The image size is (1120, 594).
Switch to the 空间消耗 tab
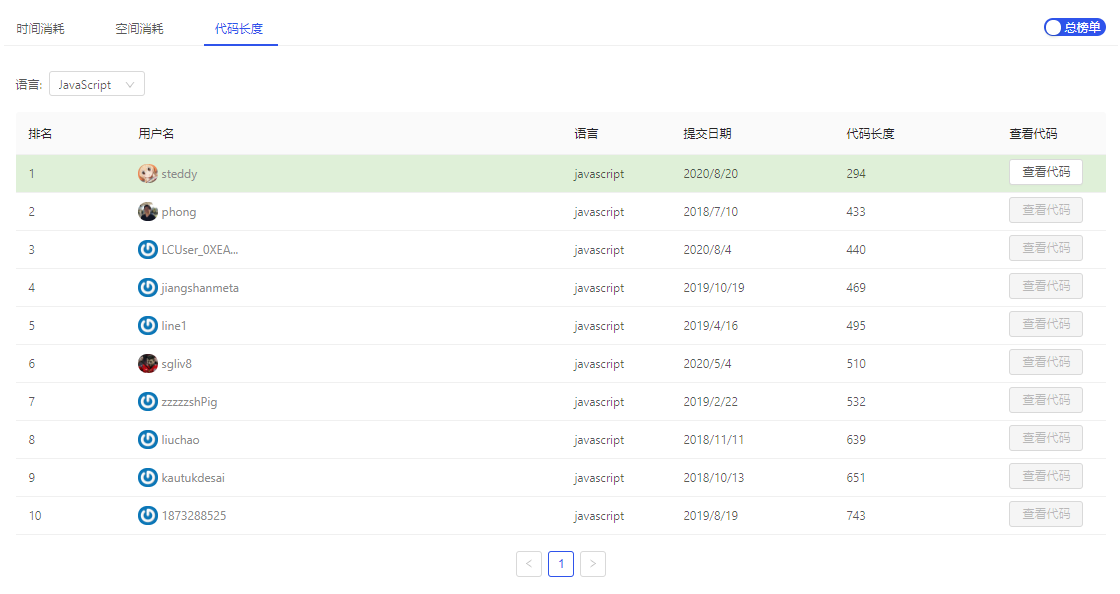pos(138,29)
